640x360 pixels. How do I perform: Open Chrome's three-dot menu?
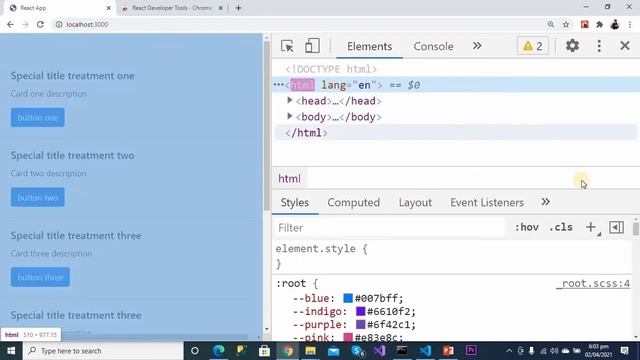pos(630,24)
